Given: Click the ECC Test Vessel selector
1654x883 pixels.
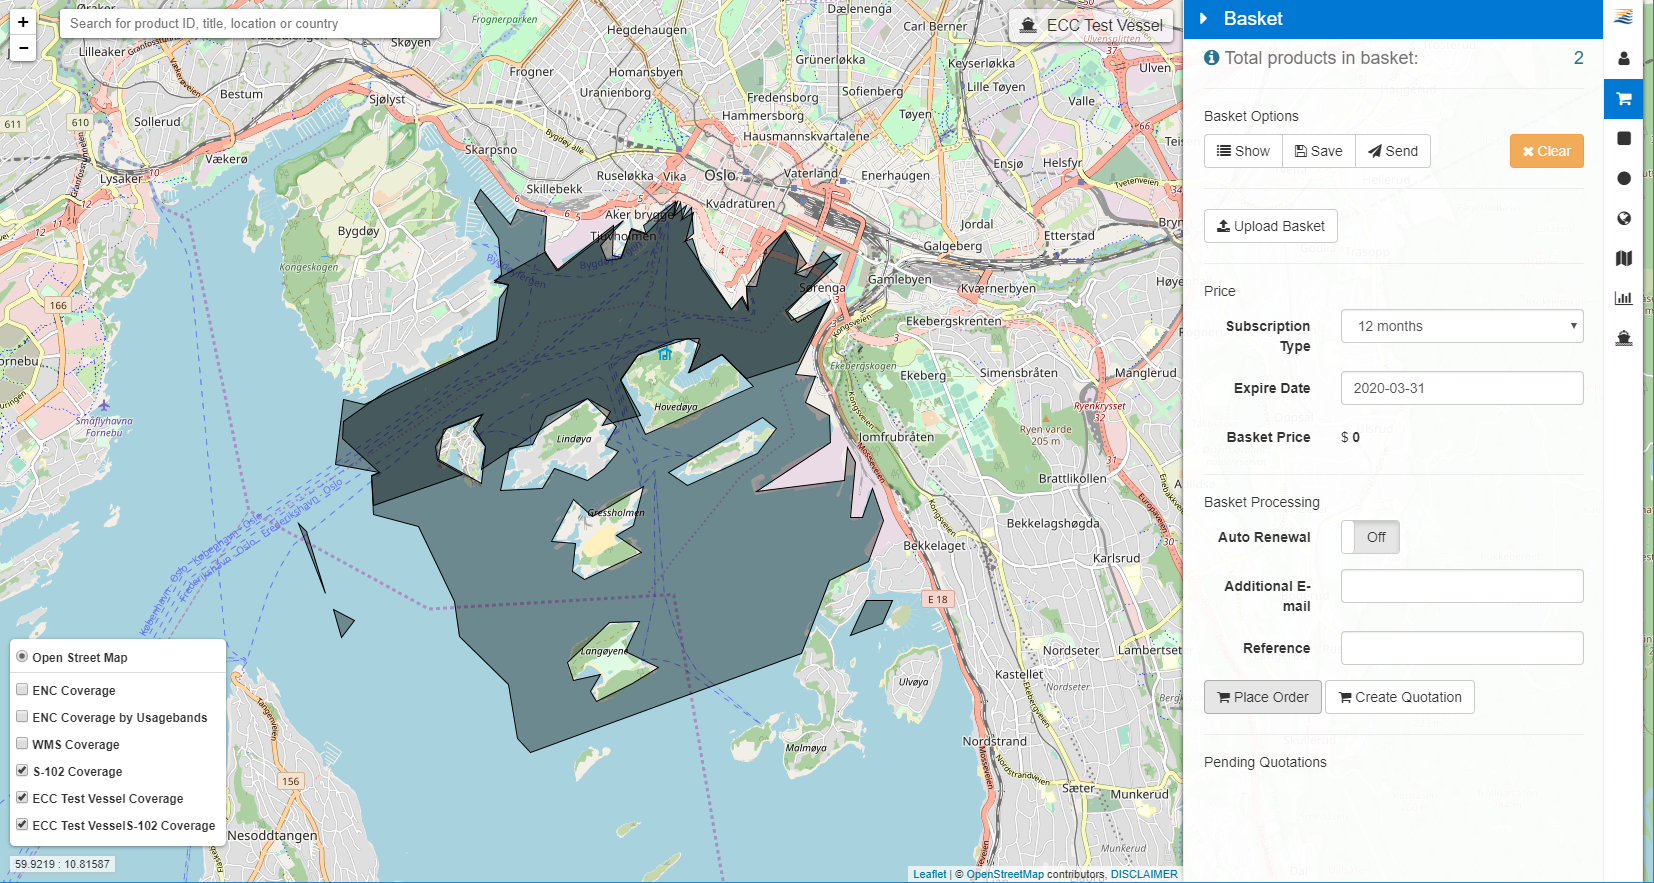Looking at the screenshot, I should 1091,26.
